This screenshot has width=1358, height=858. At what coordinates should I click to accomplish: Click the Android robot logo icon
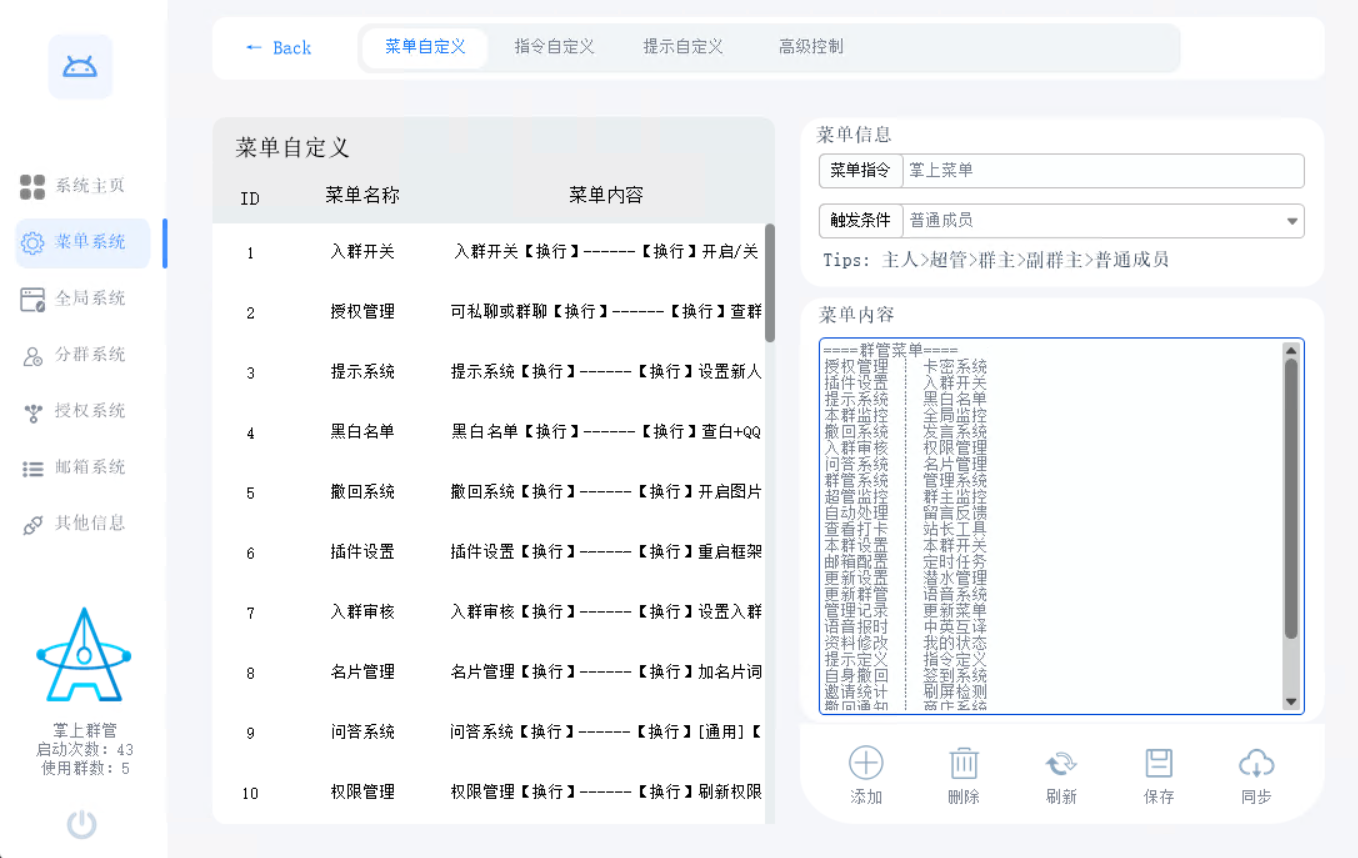pyautogui.click(x=81, y=67)
